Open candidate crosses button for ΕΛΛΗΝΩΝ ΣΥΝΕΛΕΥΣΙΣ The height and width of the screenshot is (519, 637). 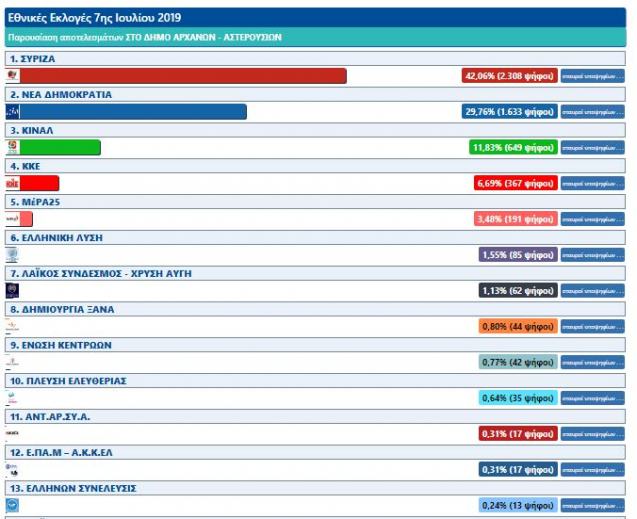[x=593, y=505]
